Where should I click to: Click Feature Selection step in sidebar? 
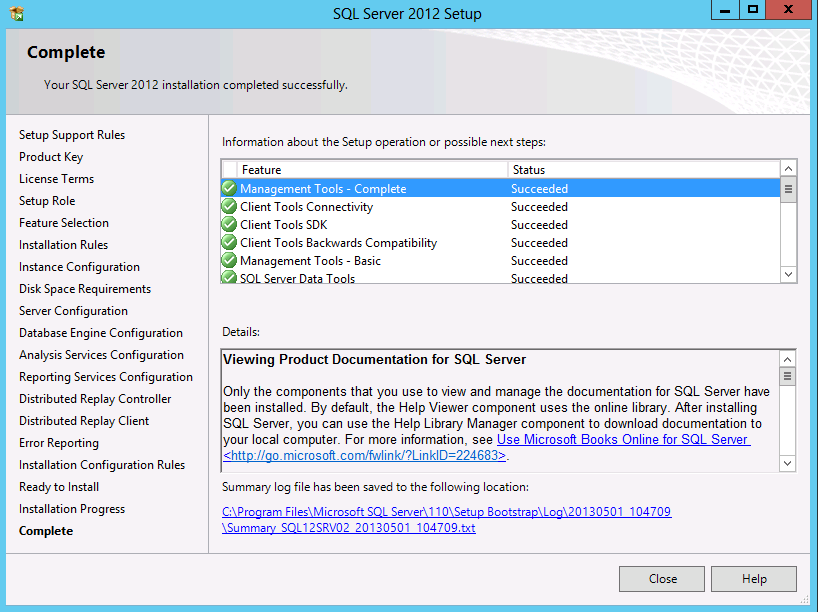coord(64,223)
